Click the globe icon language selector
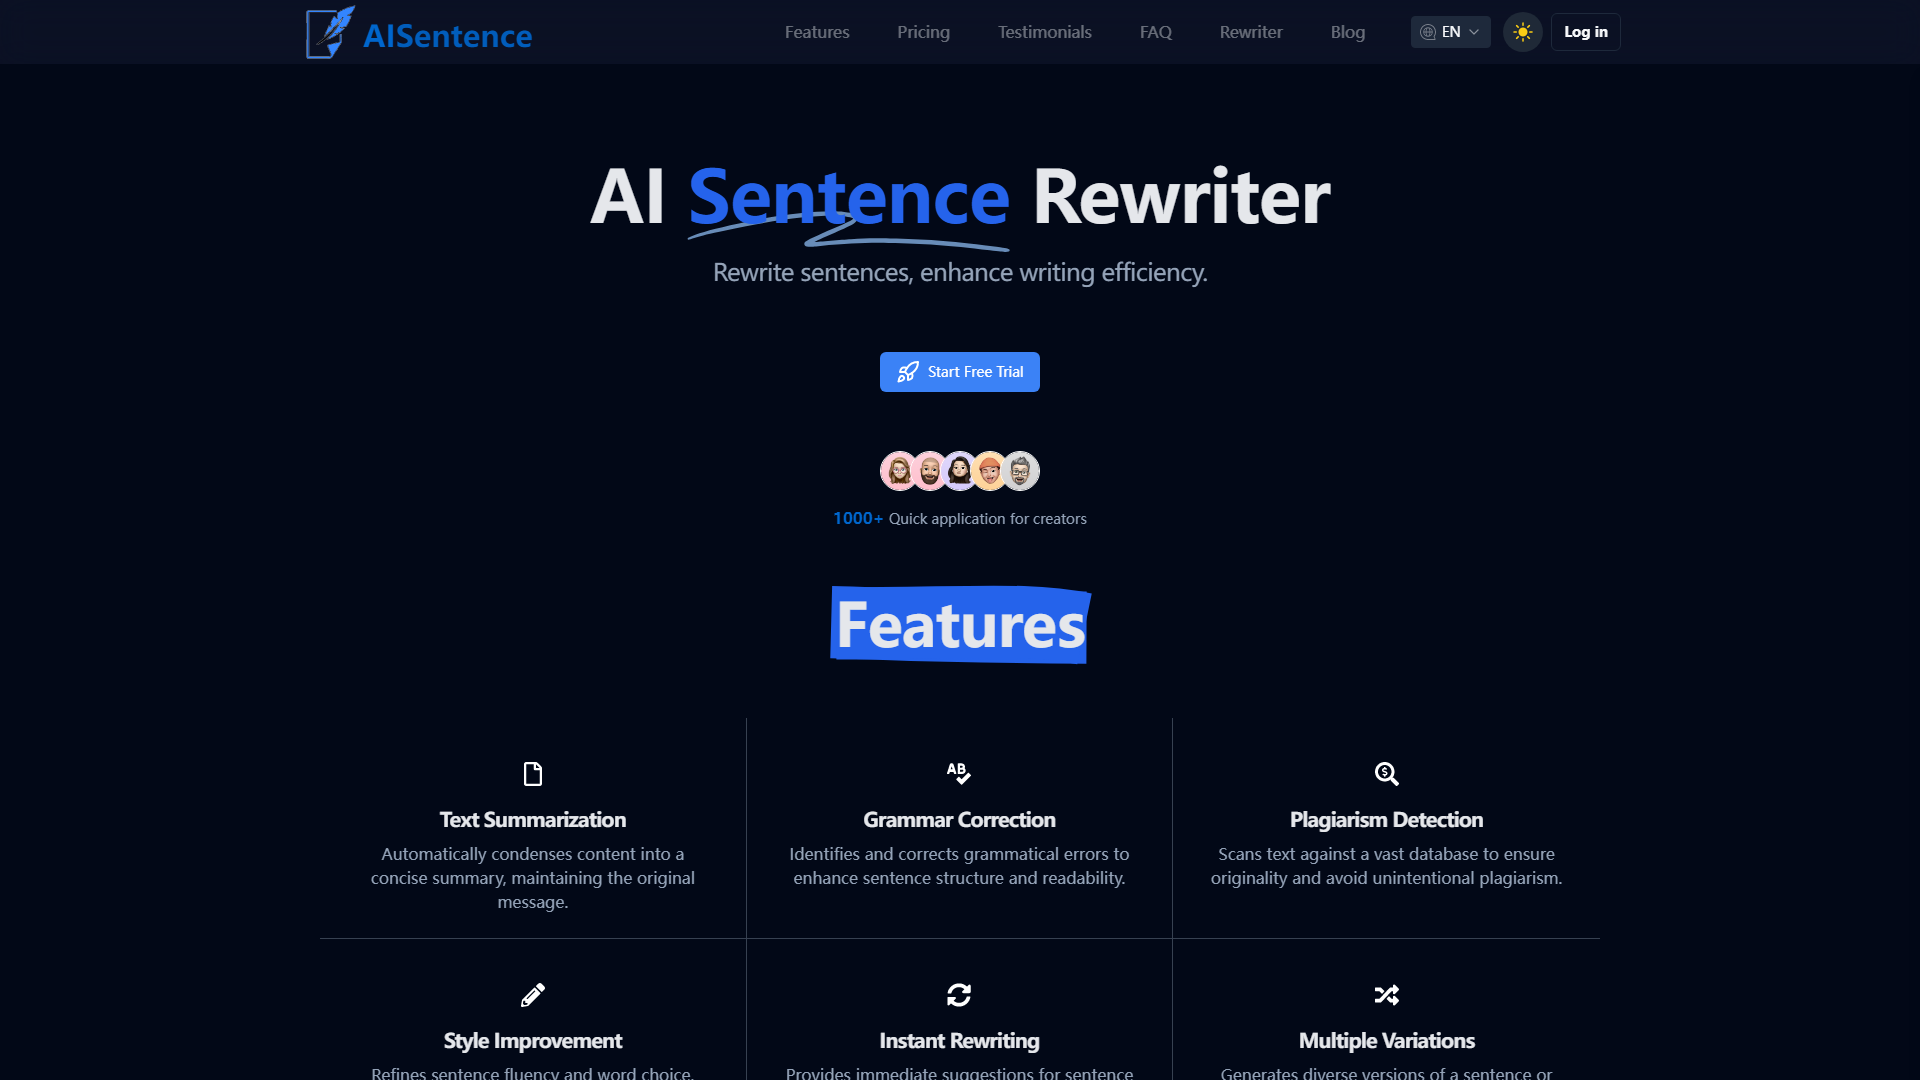 (1428, 32)
